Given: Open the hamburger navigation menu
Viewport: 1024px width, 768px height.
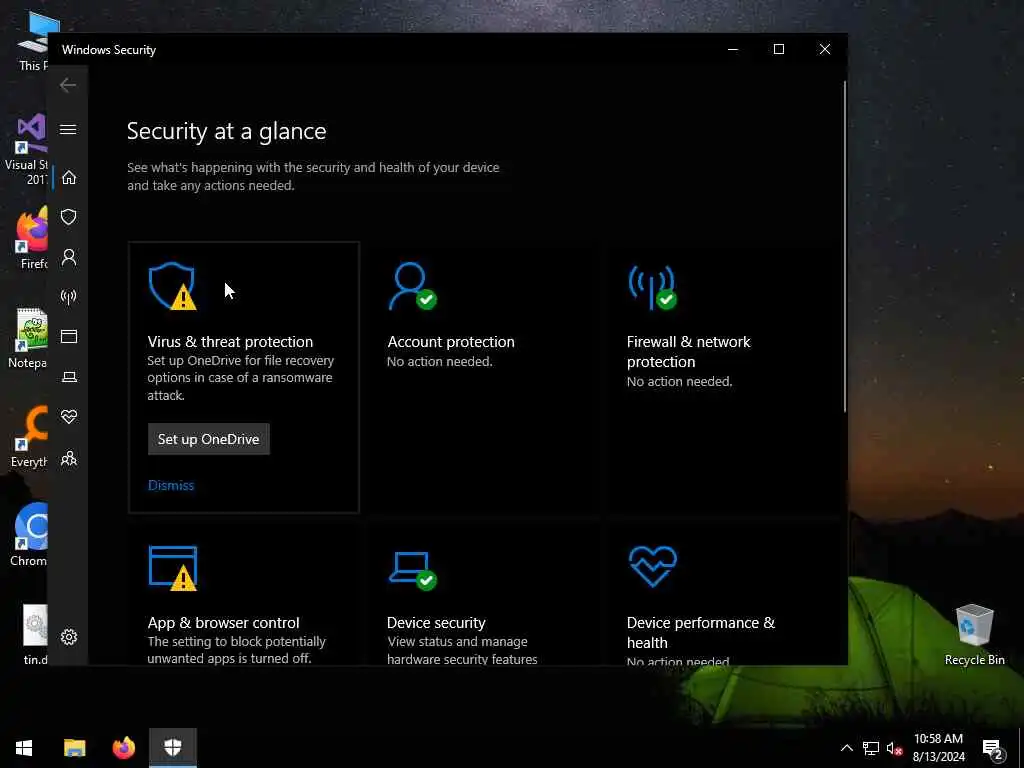Looking at the screenshot, I should [68, 129].
